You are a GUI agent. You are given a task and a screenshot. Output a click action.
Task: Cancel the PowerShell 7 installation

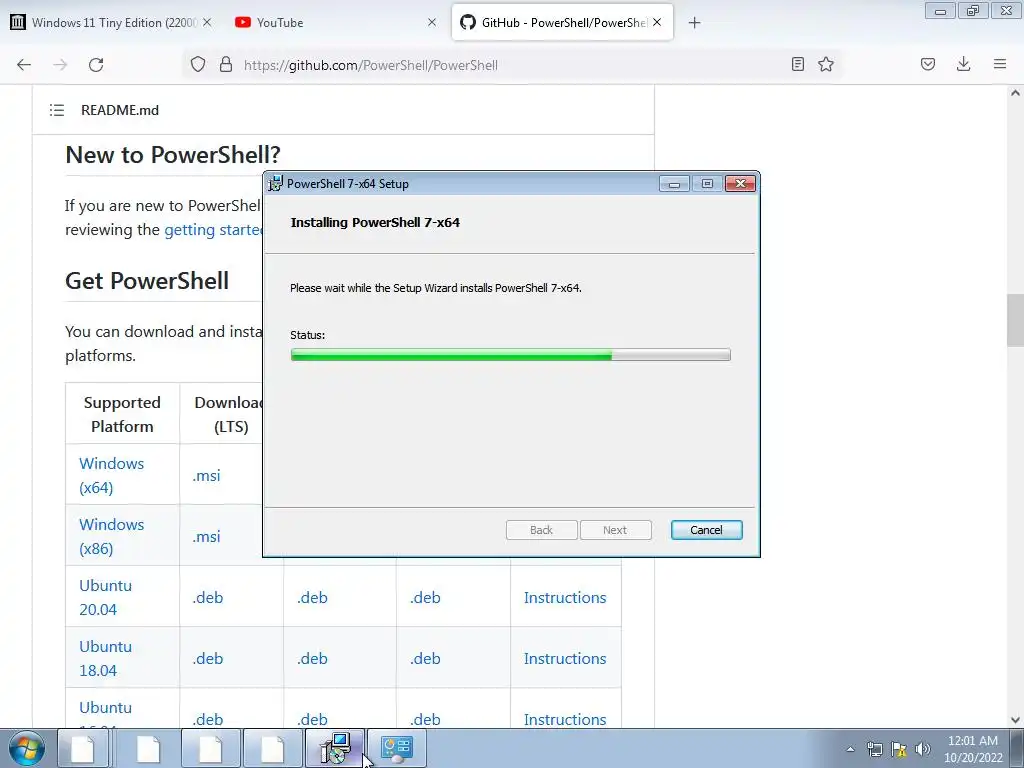(707, 530)
